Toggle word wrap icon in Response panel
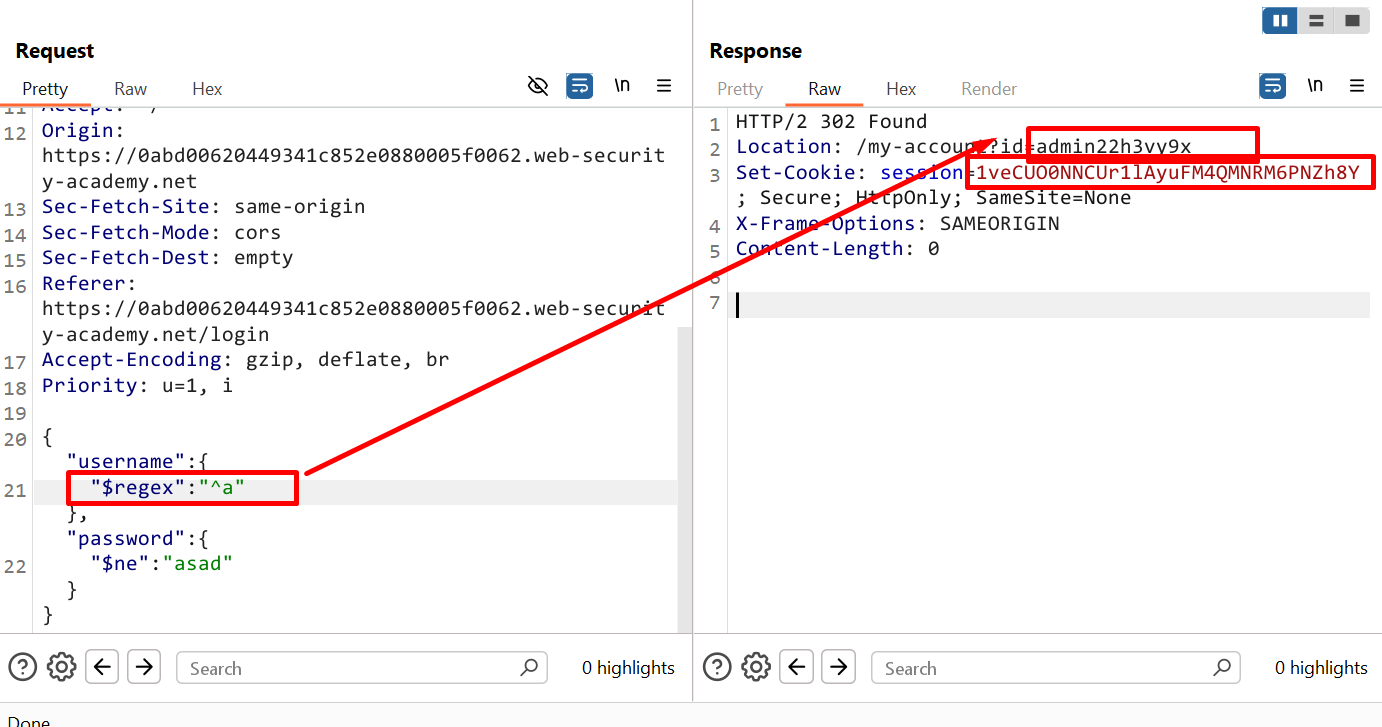The width and height of the screenshot is (1382, 727). click(1272, 86)
